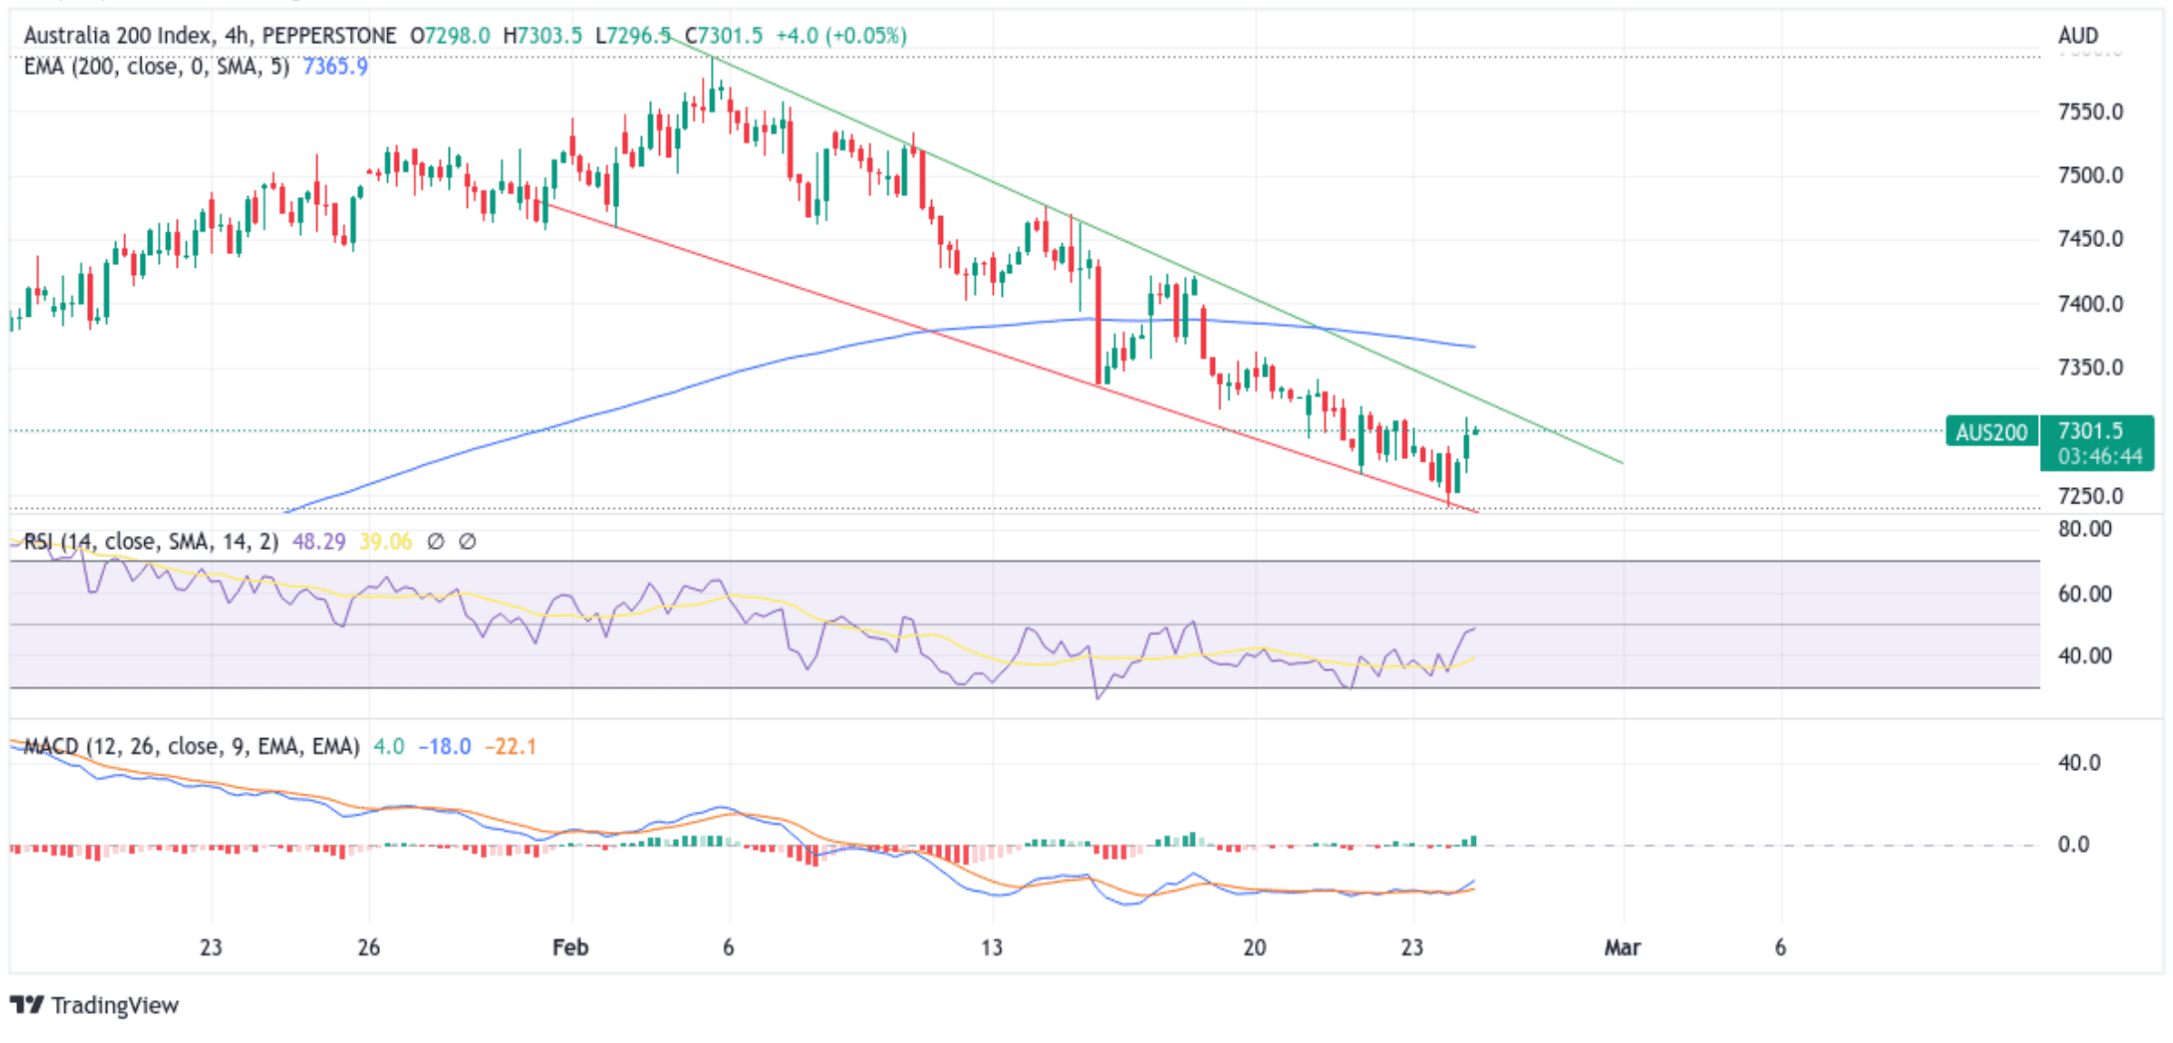
Task: Click the countdown timer 03:46:44
Action: 2100,457
